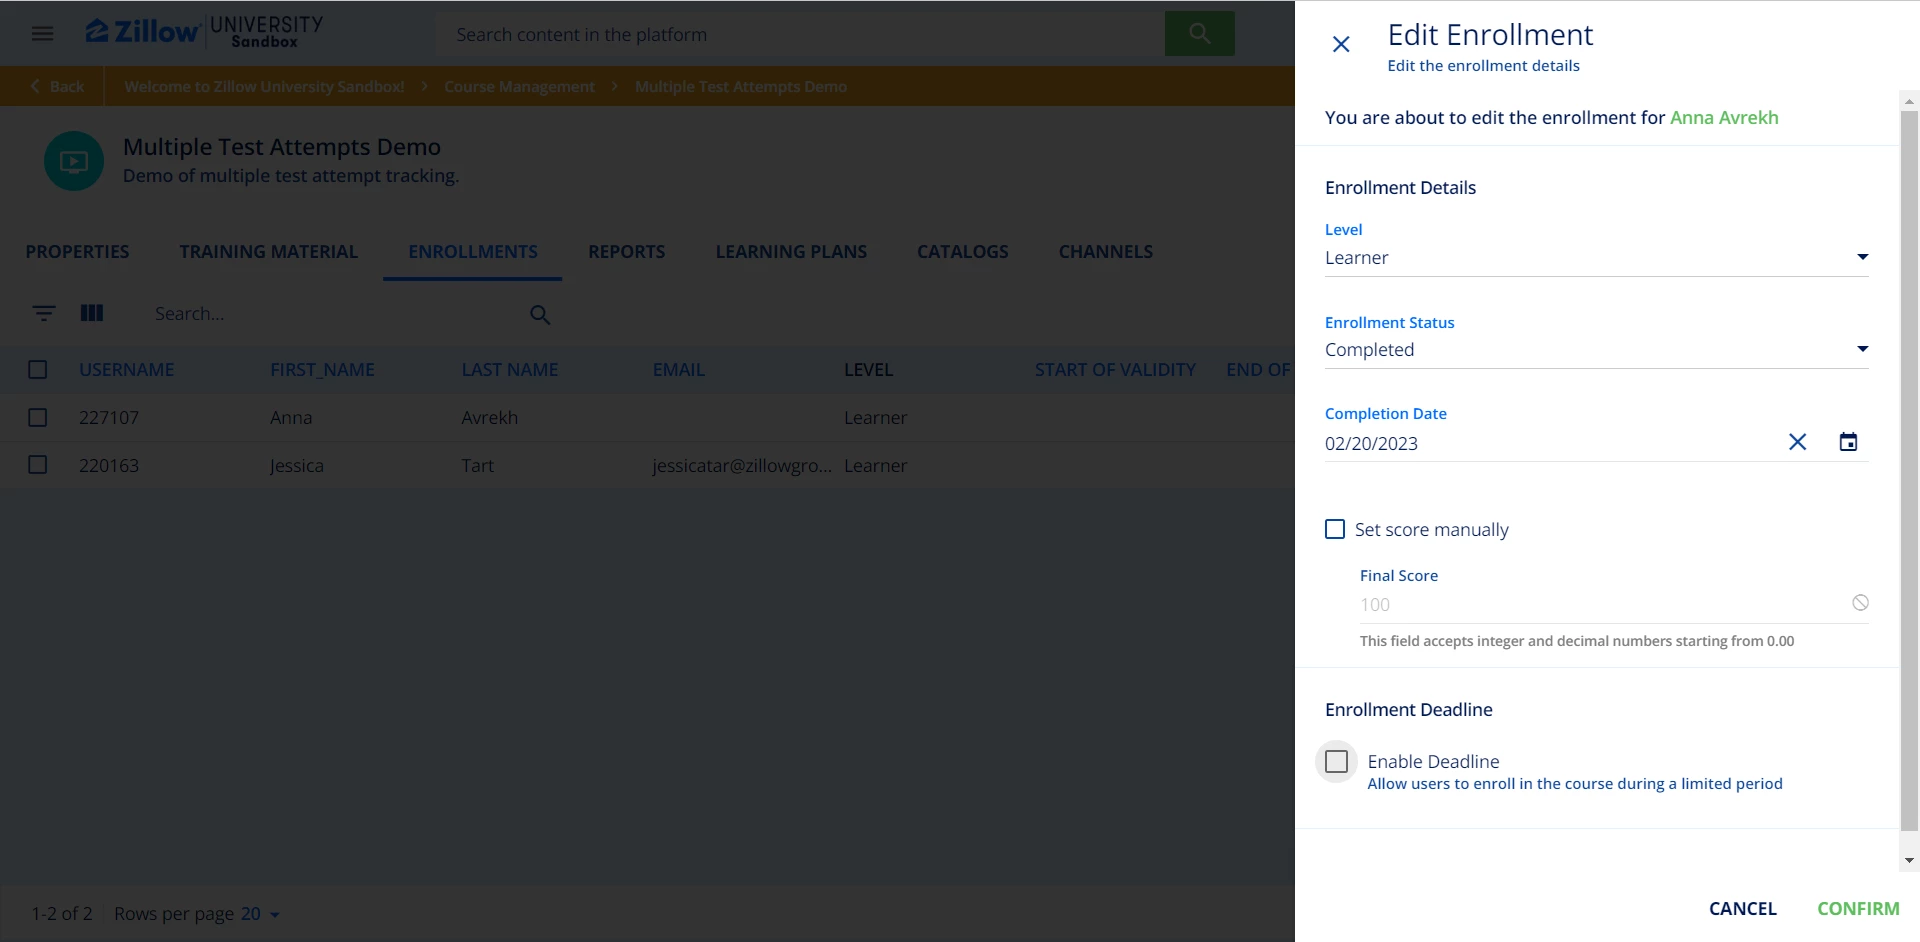Select all enrollments with header checkbox
The width and height of the screenshot is (1920, 942).
click(38, 370)
